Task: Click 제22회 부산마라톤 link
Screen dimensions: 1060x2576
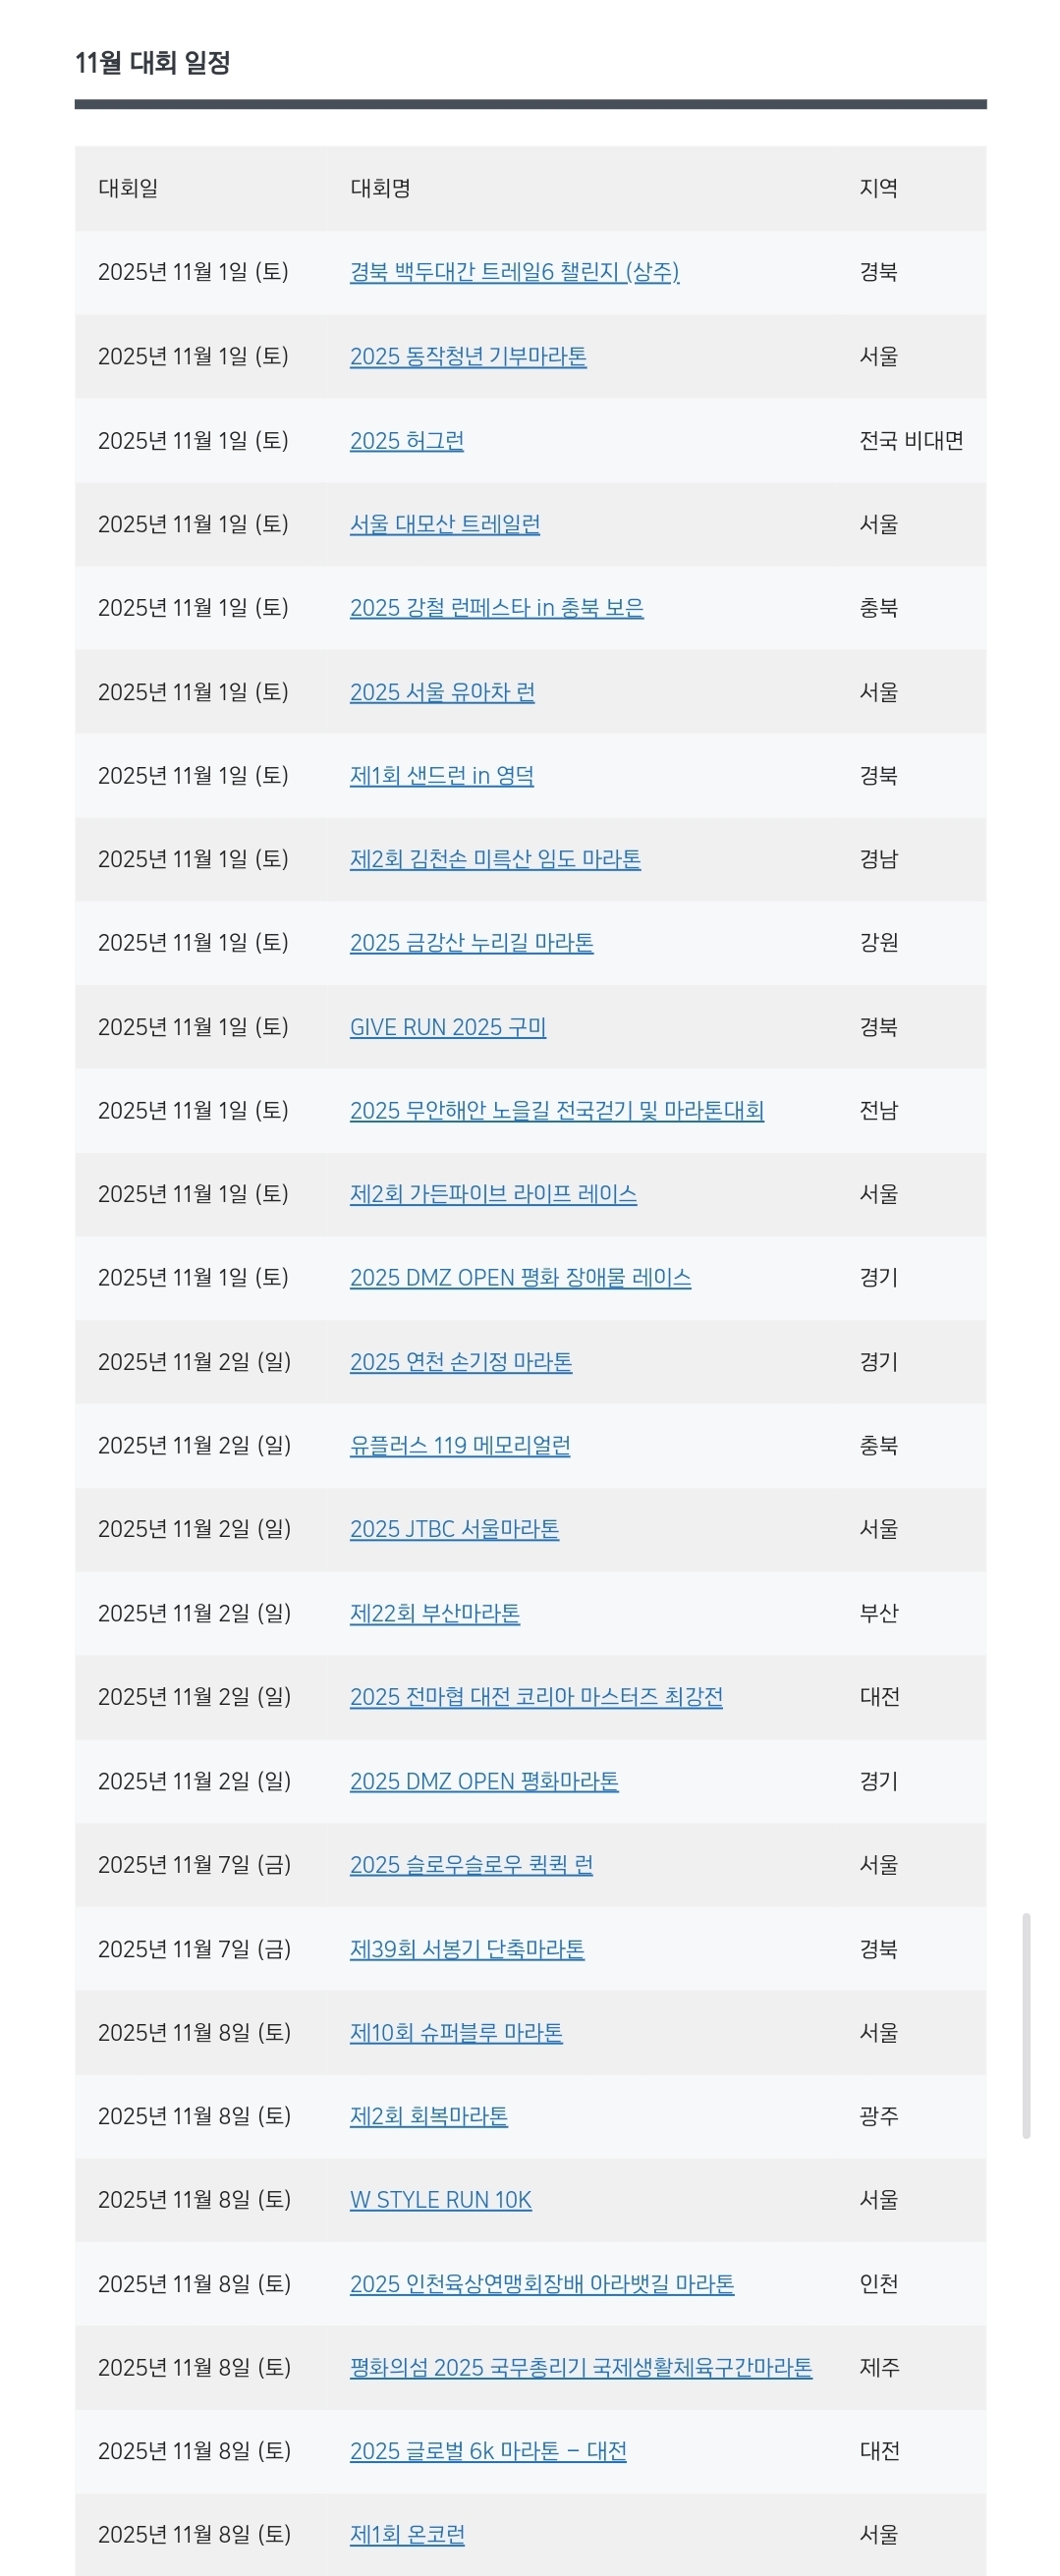Action: [x=435, y=1613]
